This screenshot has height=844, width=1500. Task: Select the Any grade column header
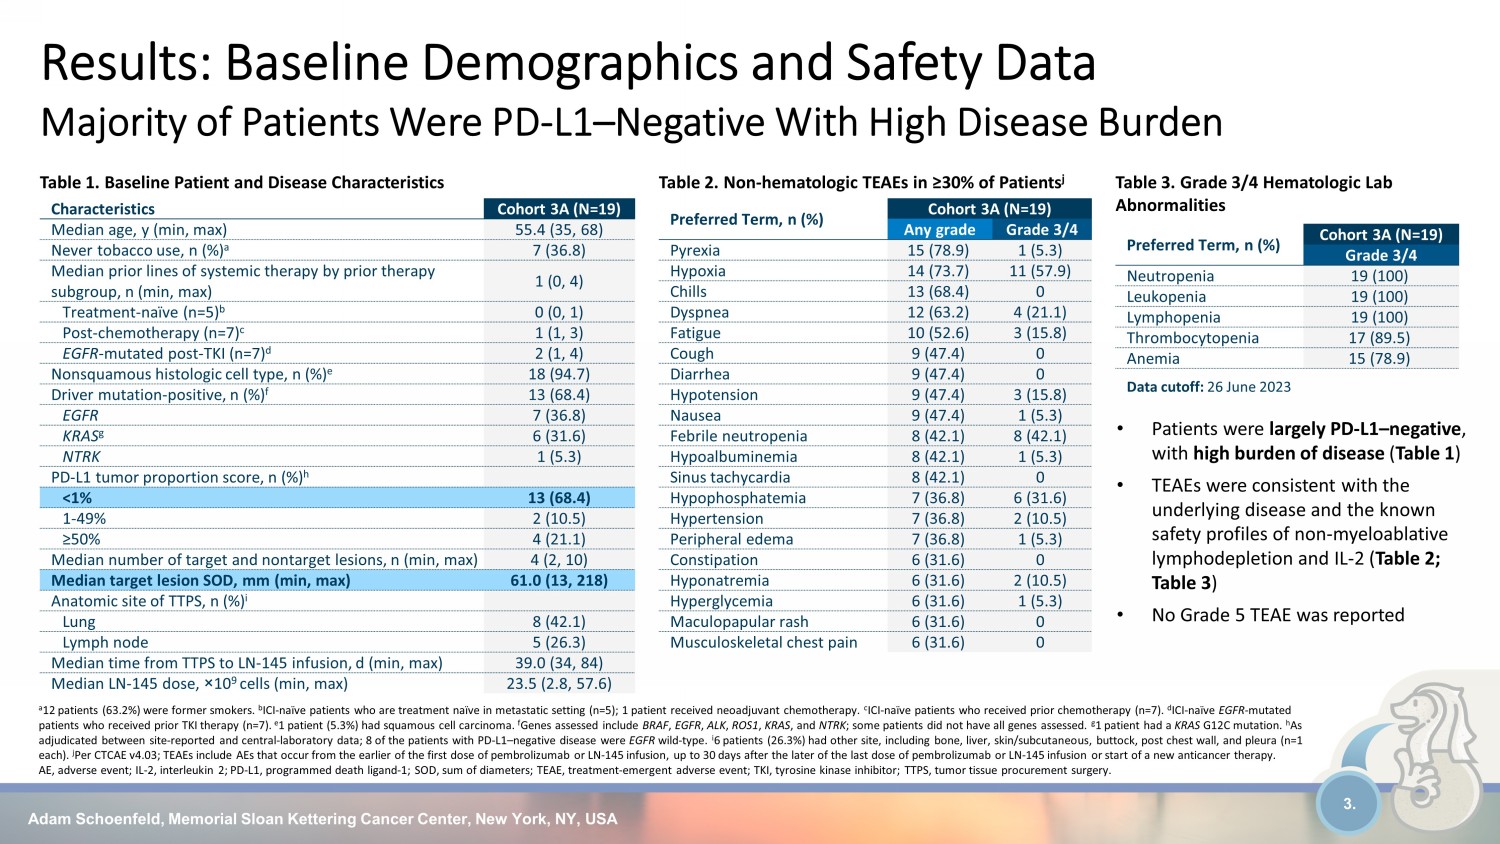939,230
